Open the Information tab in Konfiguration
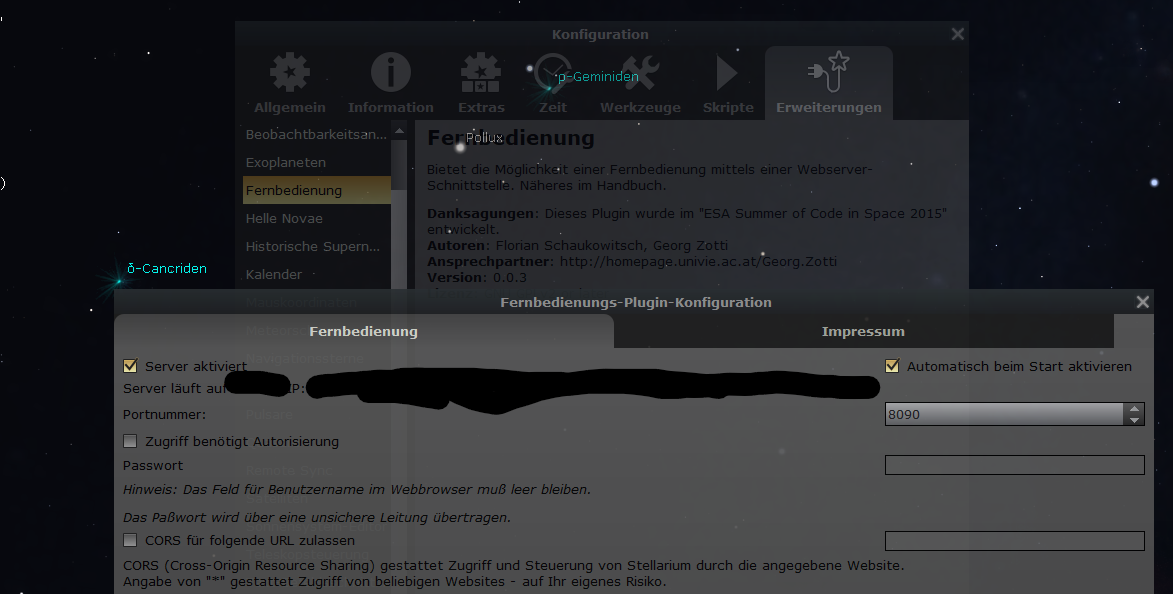Image resolution: width=1173 pixels, height=594 pixels. pos(391,83)
